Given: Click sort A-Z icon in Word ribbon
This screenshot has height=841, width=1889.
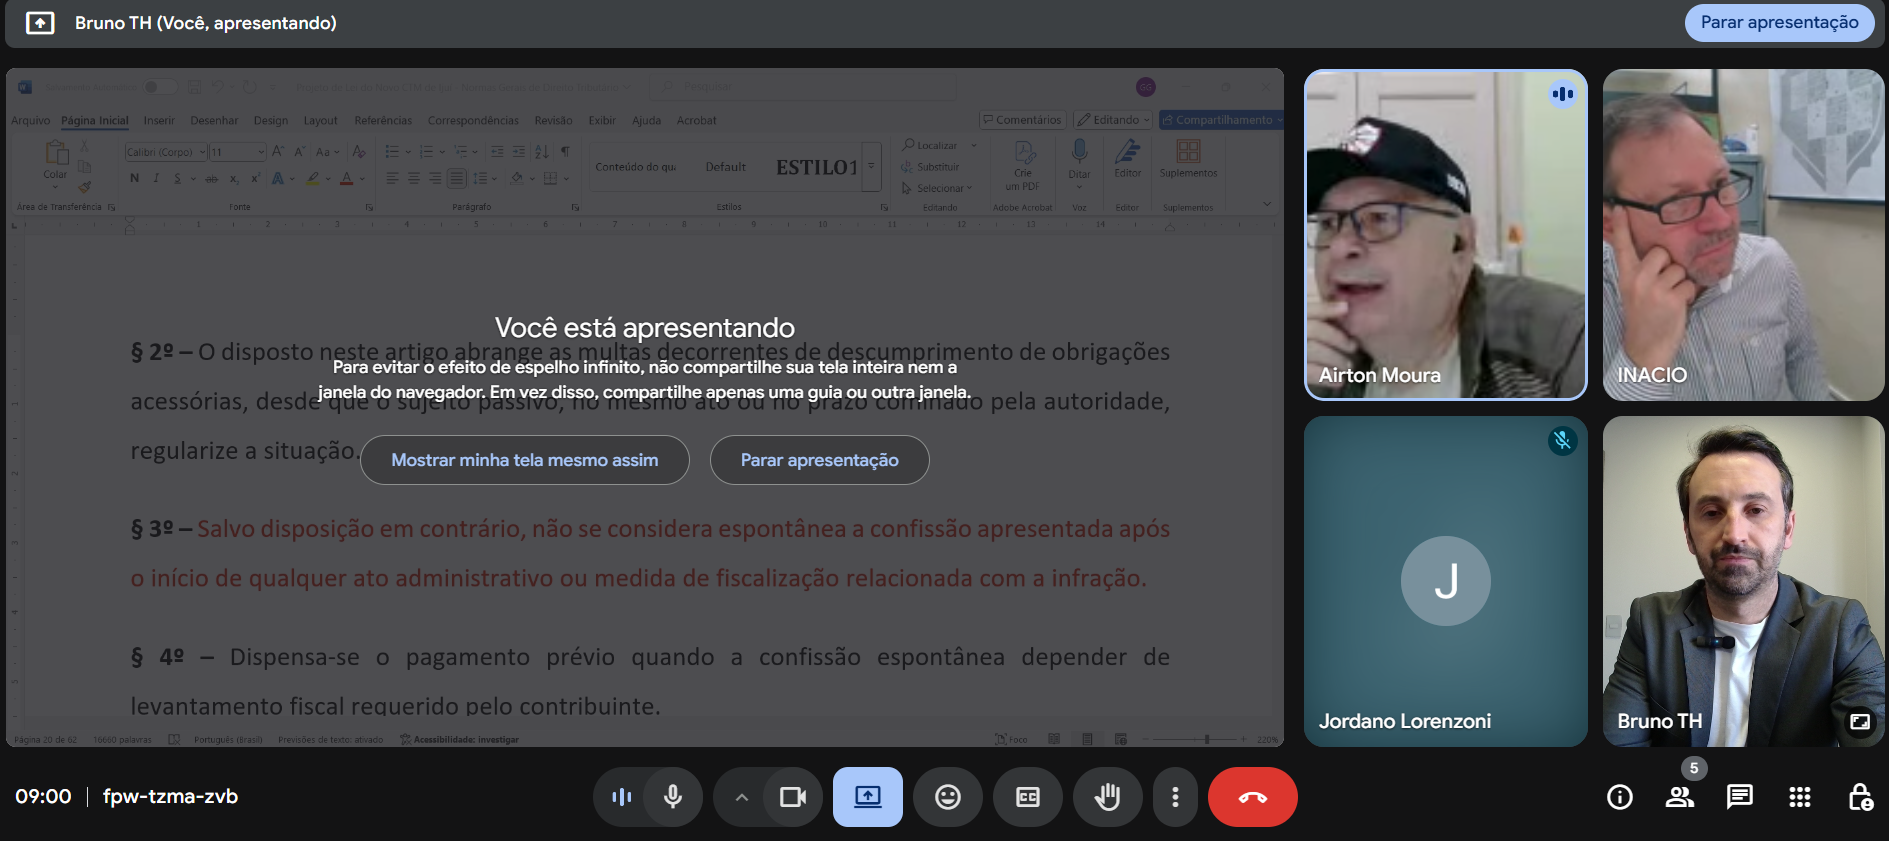Looking at the screenshot, I should [x=542, y=152].
